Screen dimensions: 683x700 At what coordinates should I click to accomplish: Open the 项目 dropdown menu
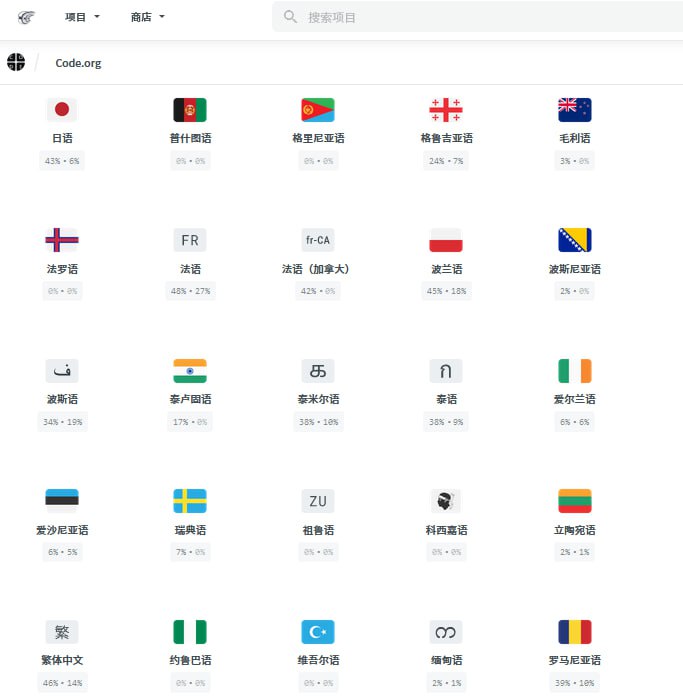point(82,17)
